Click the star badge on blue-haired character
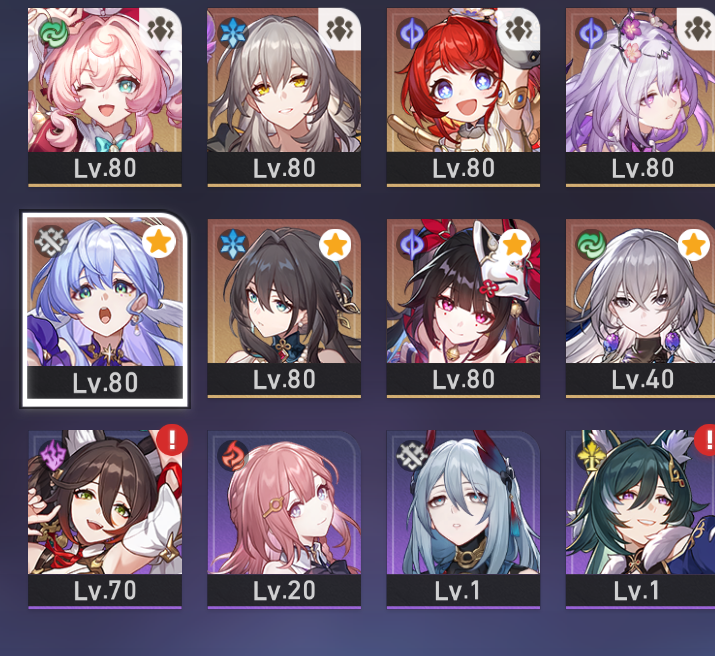The height and width of the screenshot is (656, 715). pos(159,242)
